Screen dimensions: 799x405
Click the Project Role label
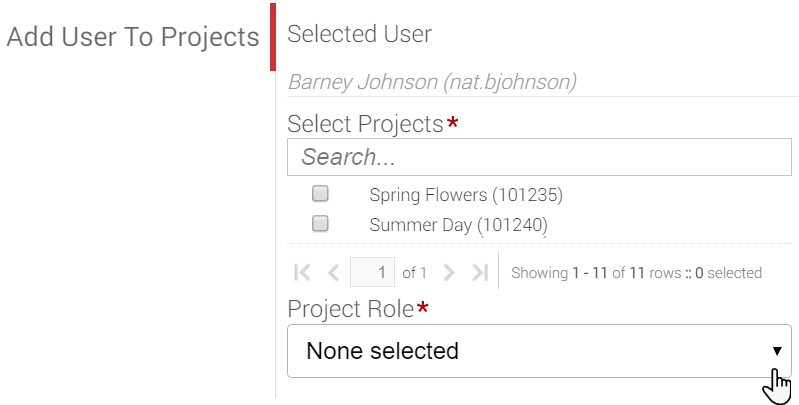(351, 309)
